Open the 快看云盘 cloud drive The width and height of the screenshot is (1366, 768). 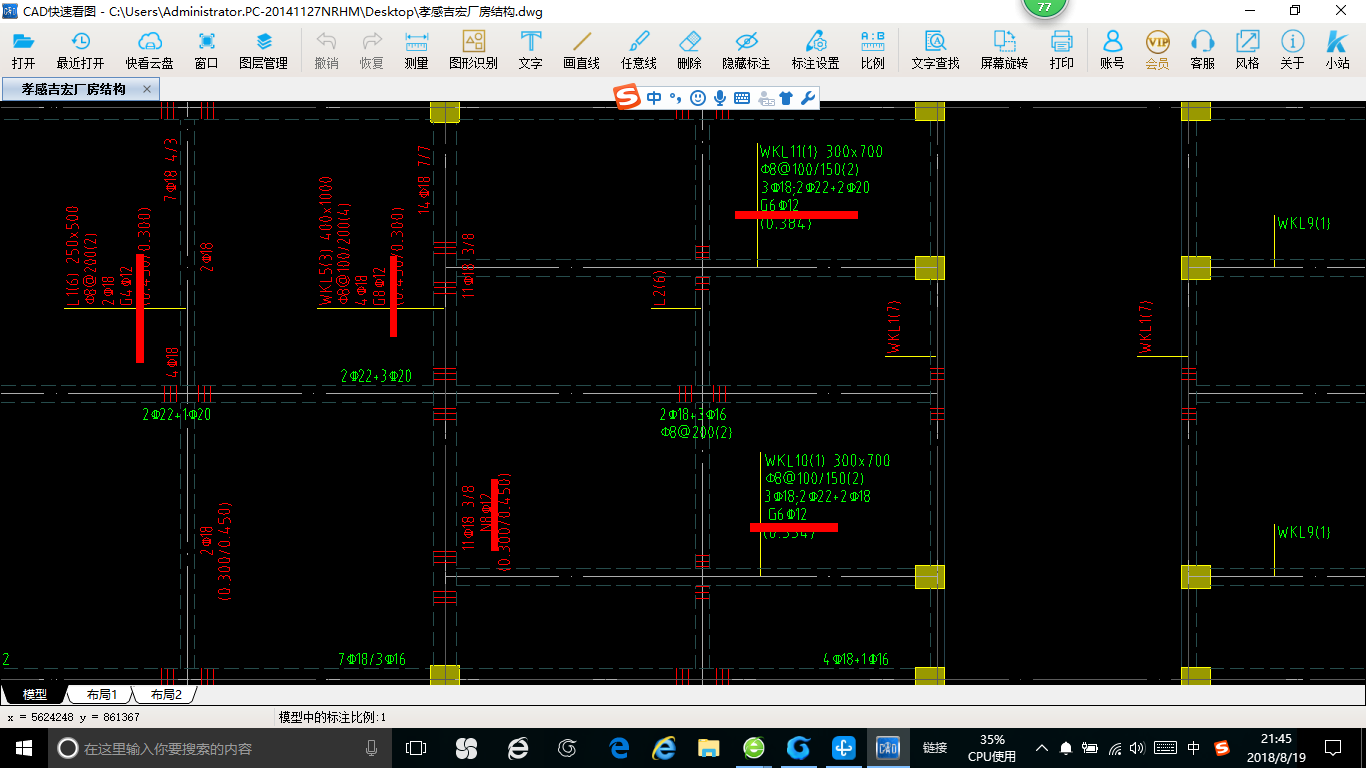pos(149,50)
